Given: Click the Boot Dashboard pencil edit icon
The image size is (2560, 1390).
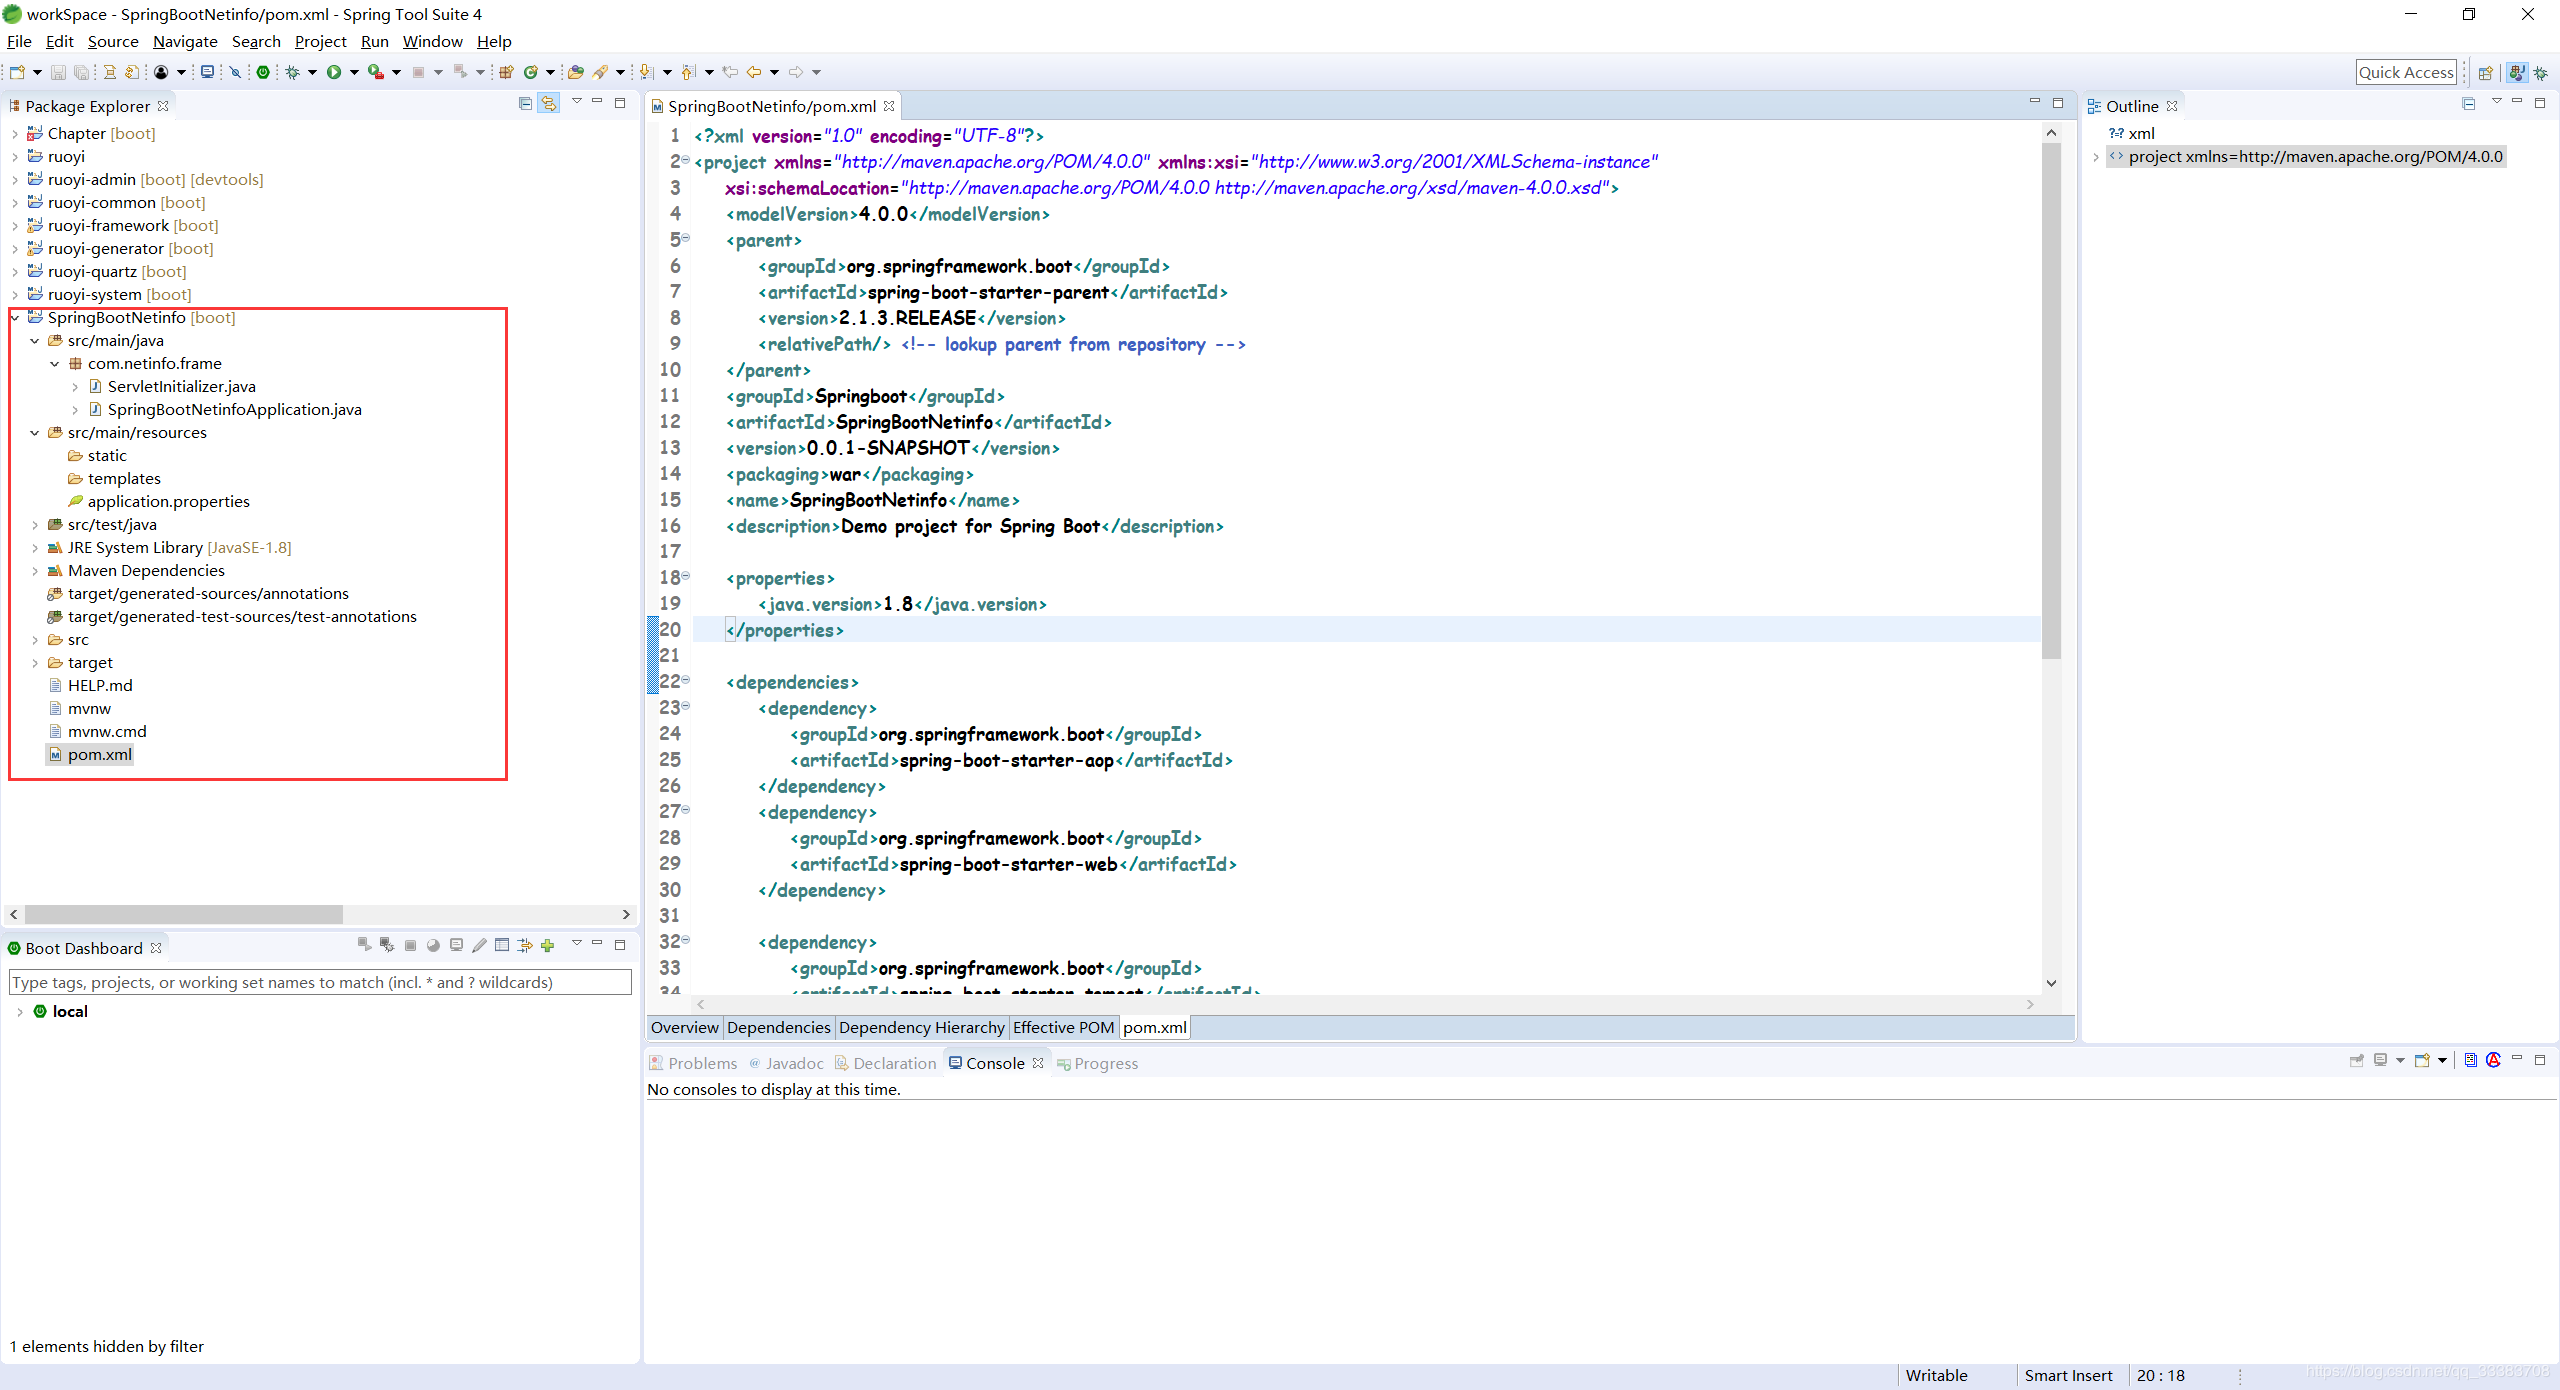Looking at the screenshot, I should tap(479, 946).
